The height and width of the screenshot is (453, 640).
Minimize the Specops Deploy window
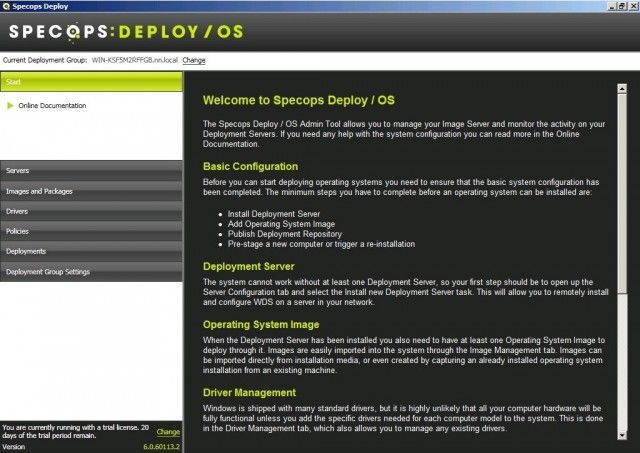click(612, 6)
